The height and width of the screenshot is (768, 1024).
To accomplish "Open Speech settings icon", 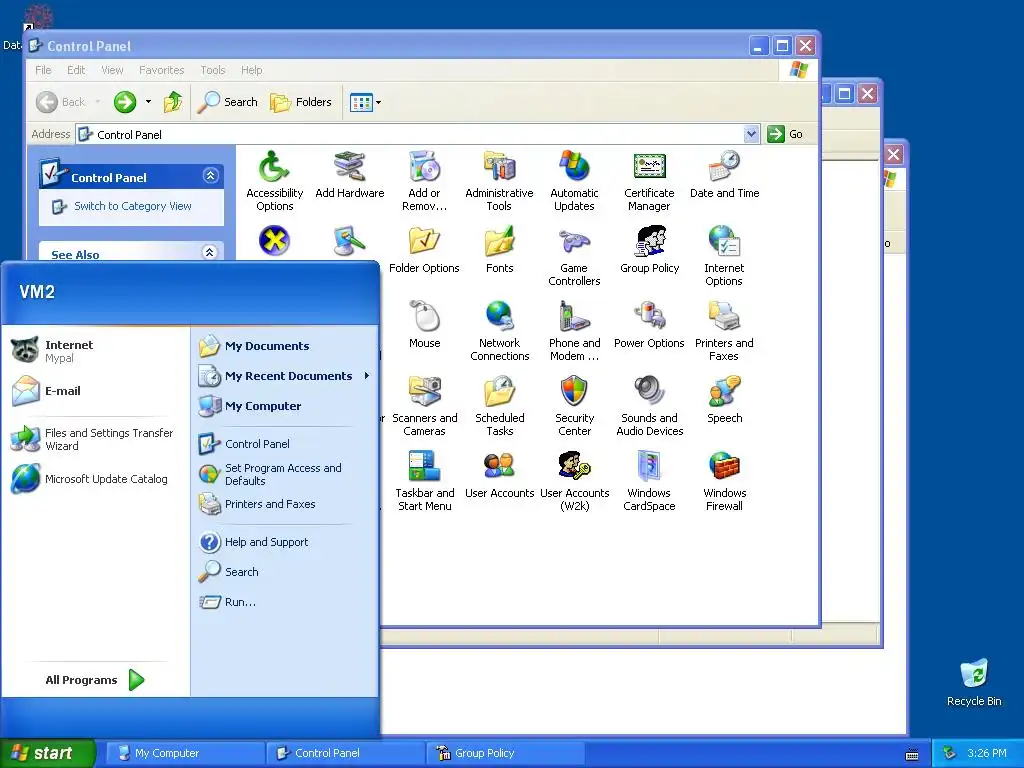I will [724, 400].
